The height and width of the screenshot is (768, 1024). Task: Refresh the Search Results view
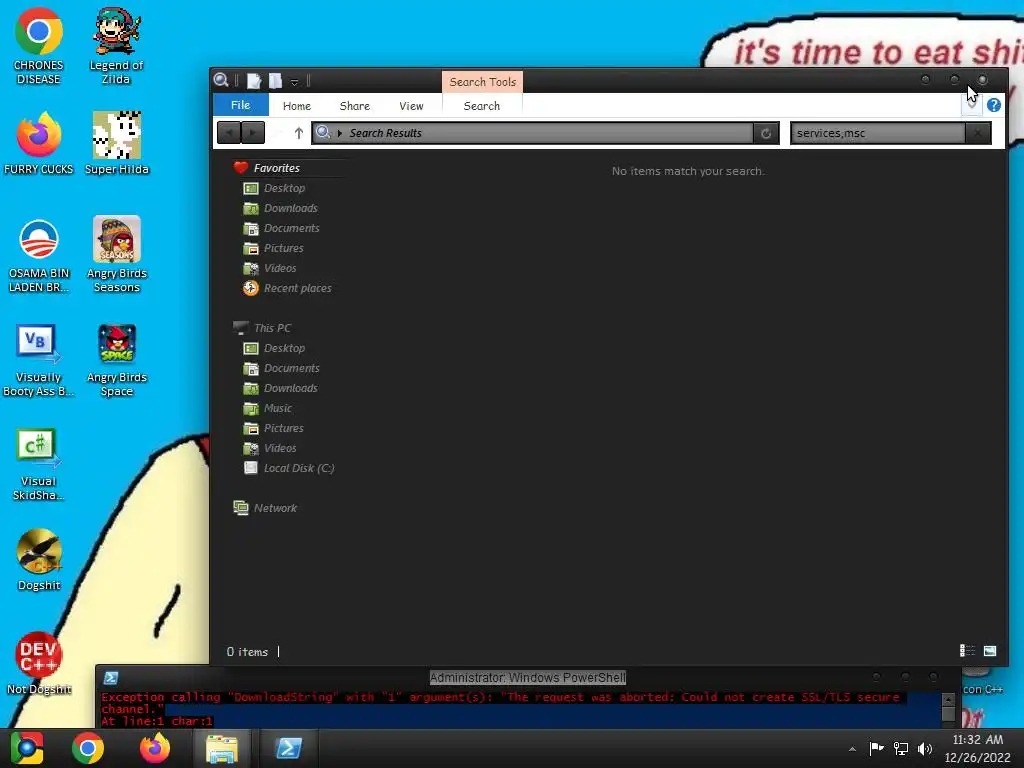(x=765, y=133)
